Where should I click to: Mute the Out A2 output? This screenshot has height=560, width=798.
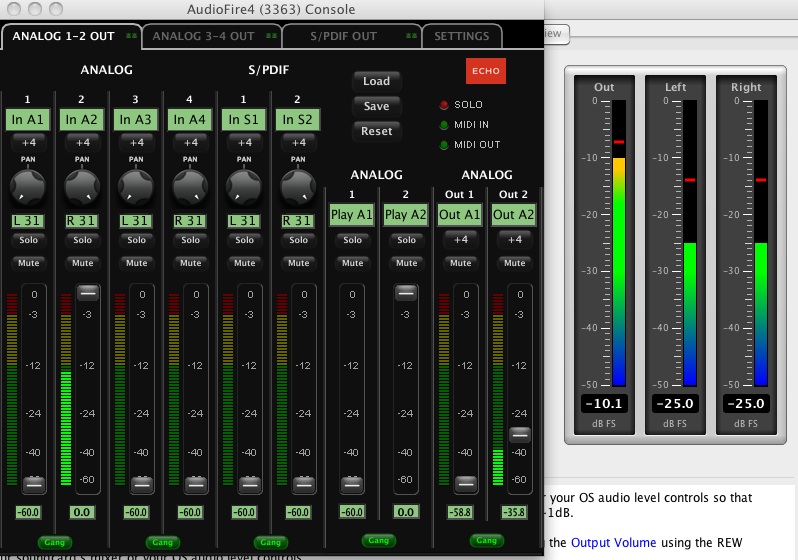(514, 263)
